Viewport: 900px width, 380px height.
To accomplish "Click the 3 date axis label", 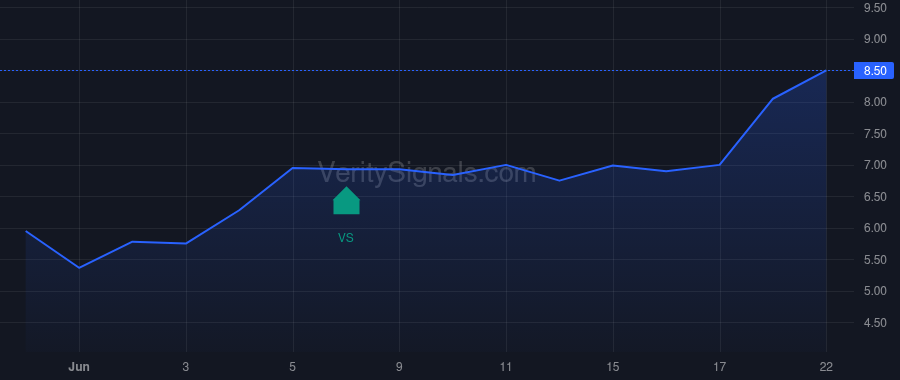I will click(186, 367).
